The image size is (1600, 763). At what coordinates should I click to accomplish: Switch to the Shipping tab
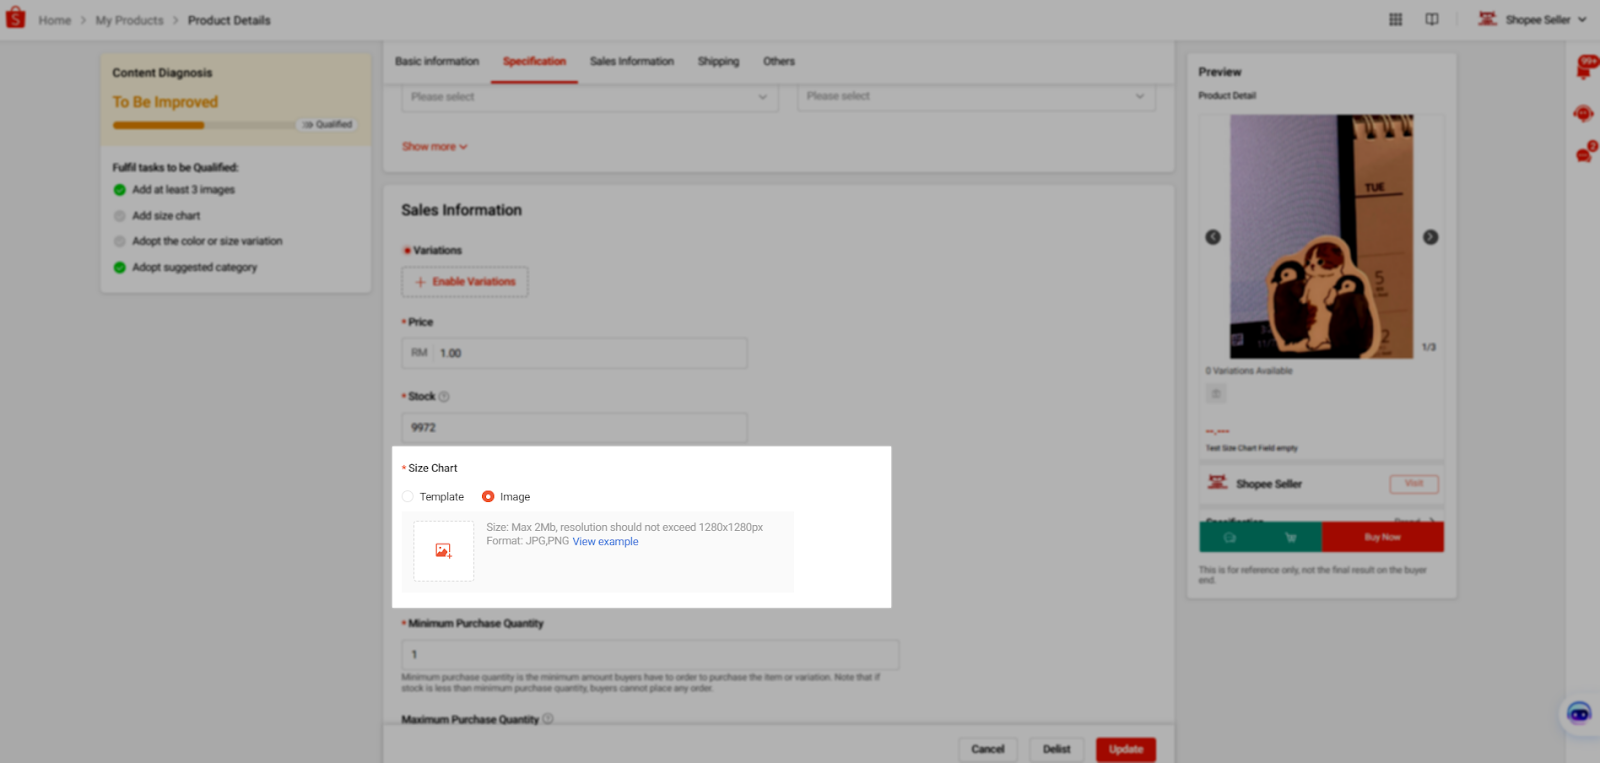pyautogui.click(x=718, y=62)
